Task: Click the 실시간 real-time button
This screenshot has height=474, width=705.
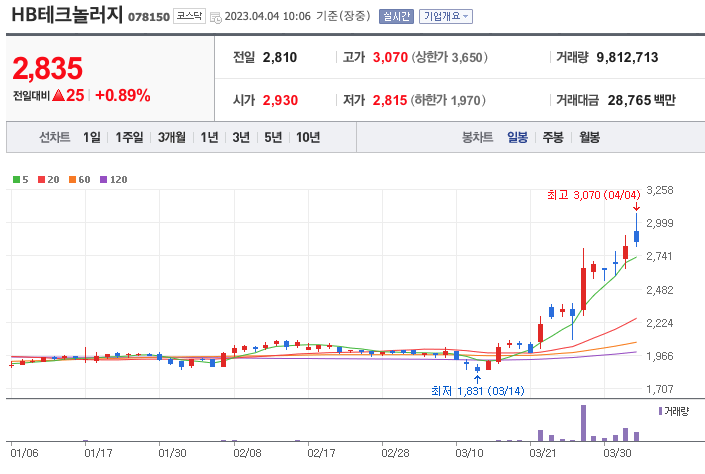Action: click(x=396, y=17)
